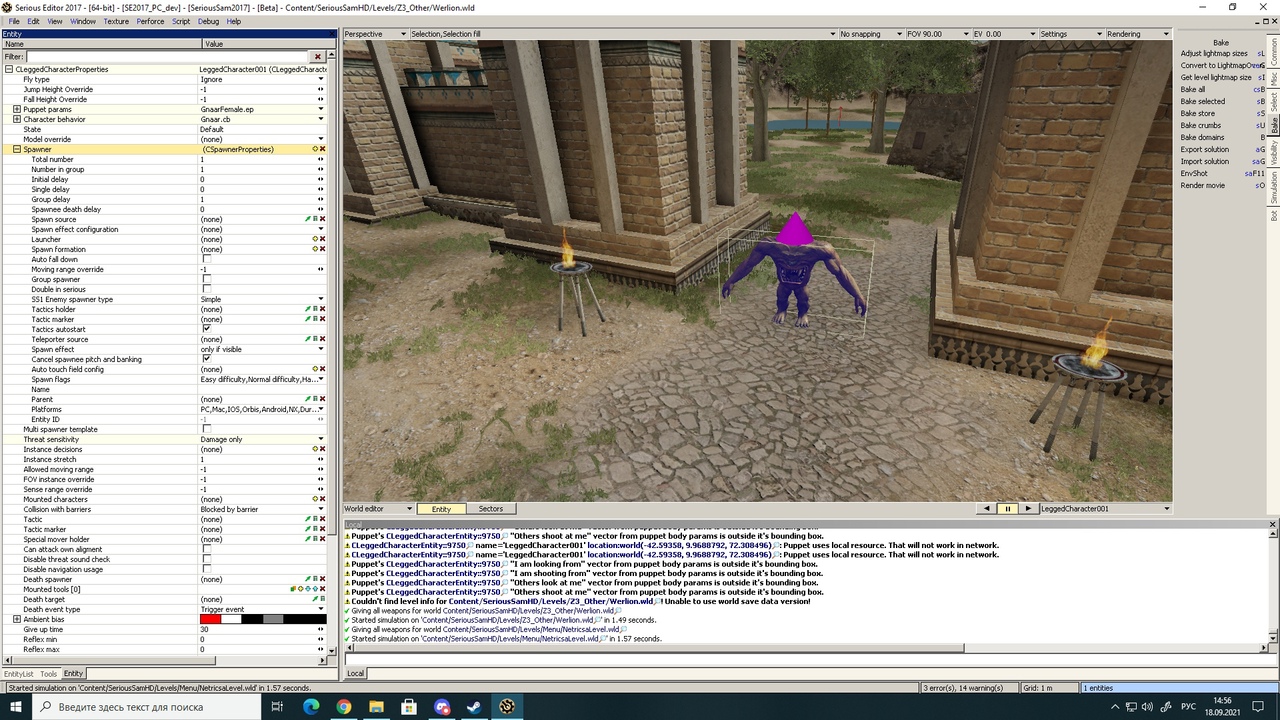Switch to the Sectors tab
This screenshot has width=1280, height=720.
[491, 509]
